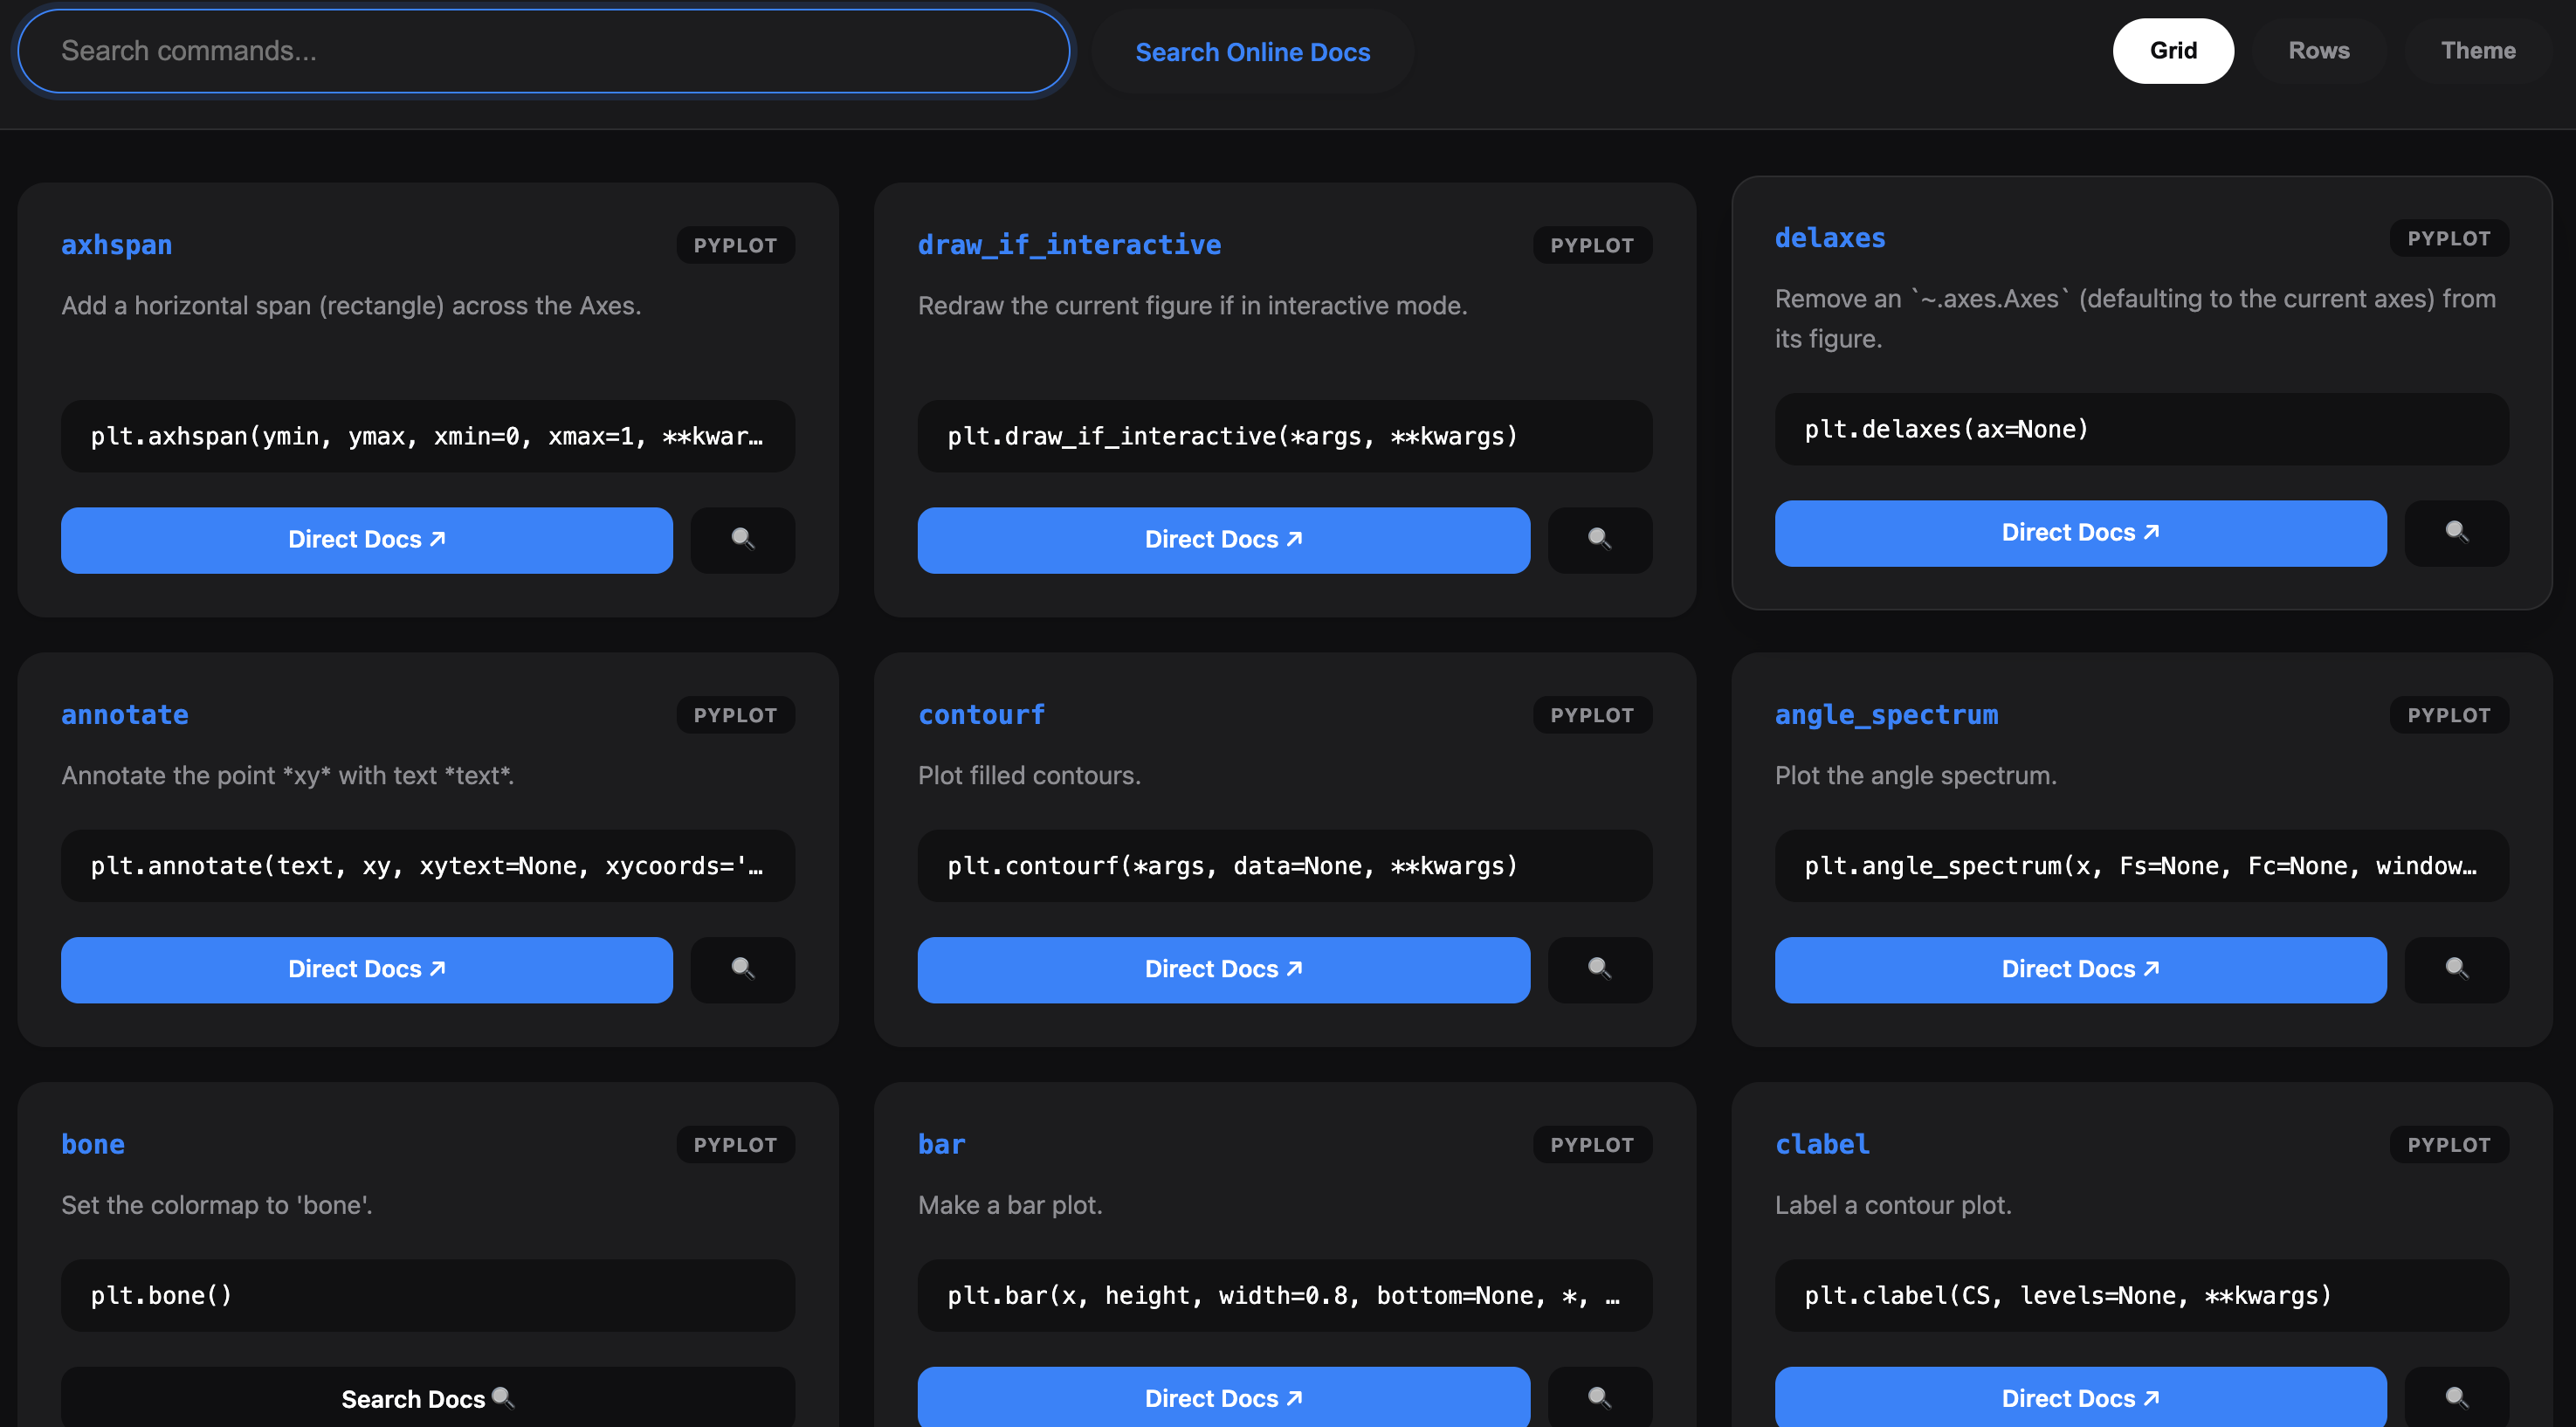
Task: Click the magnifier icon on bar card
Action: pos(1599,1398)
